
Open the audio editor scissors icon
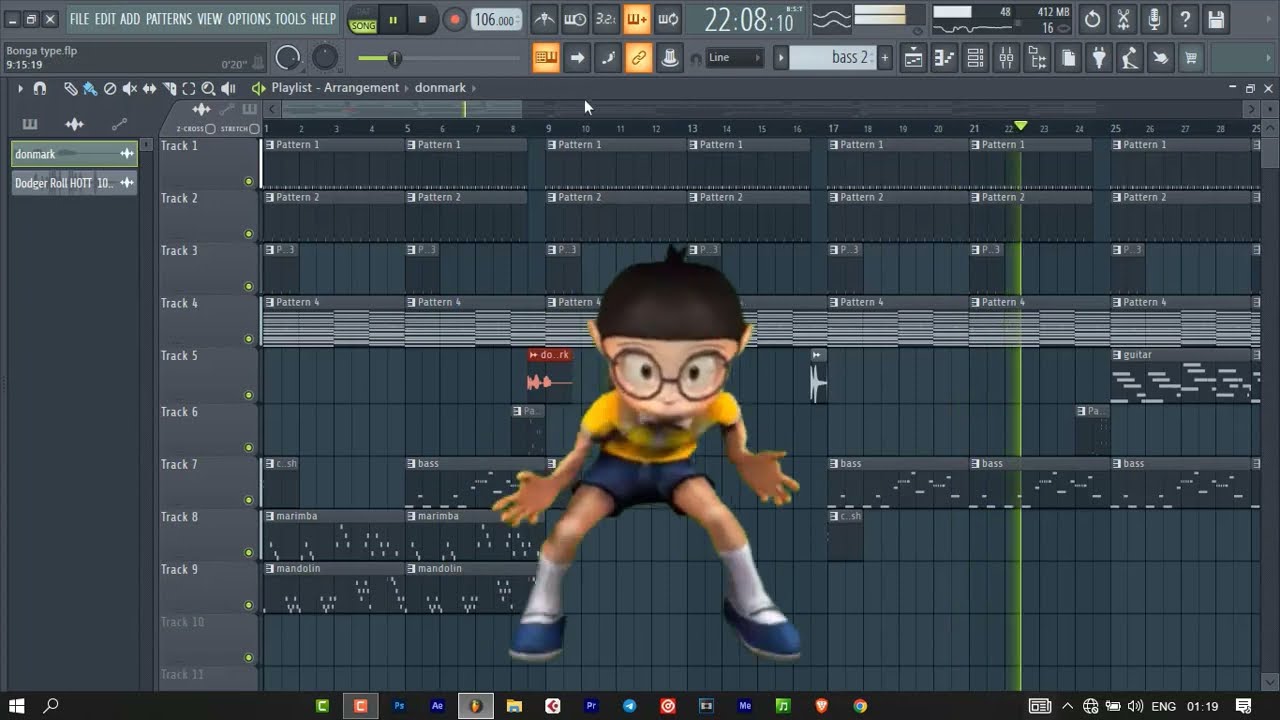(1123, 19)
